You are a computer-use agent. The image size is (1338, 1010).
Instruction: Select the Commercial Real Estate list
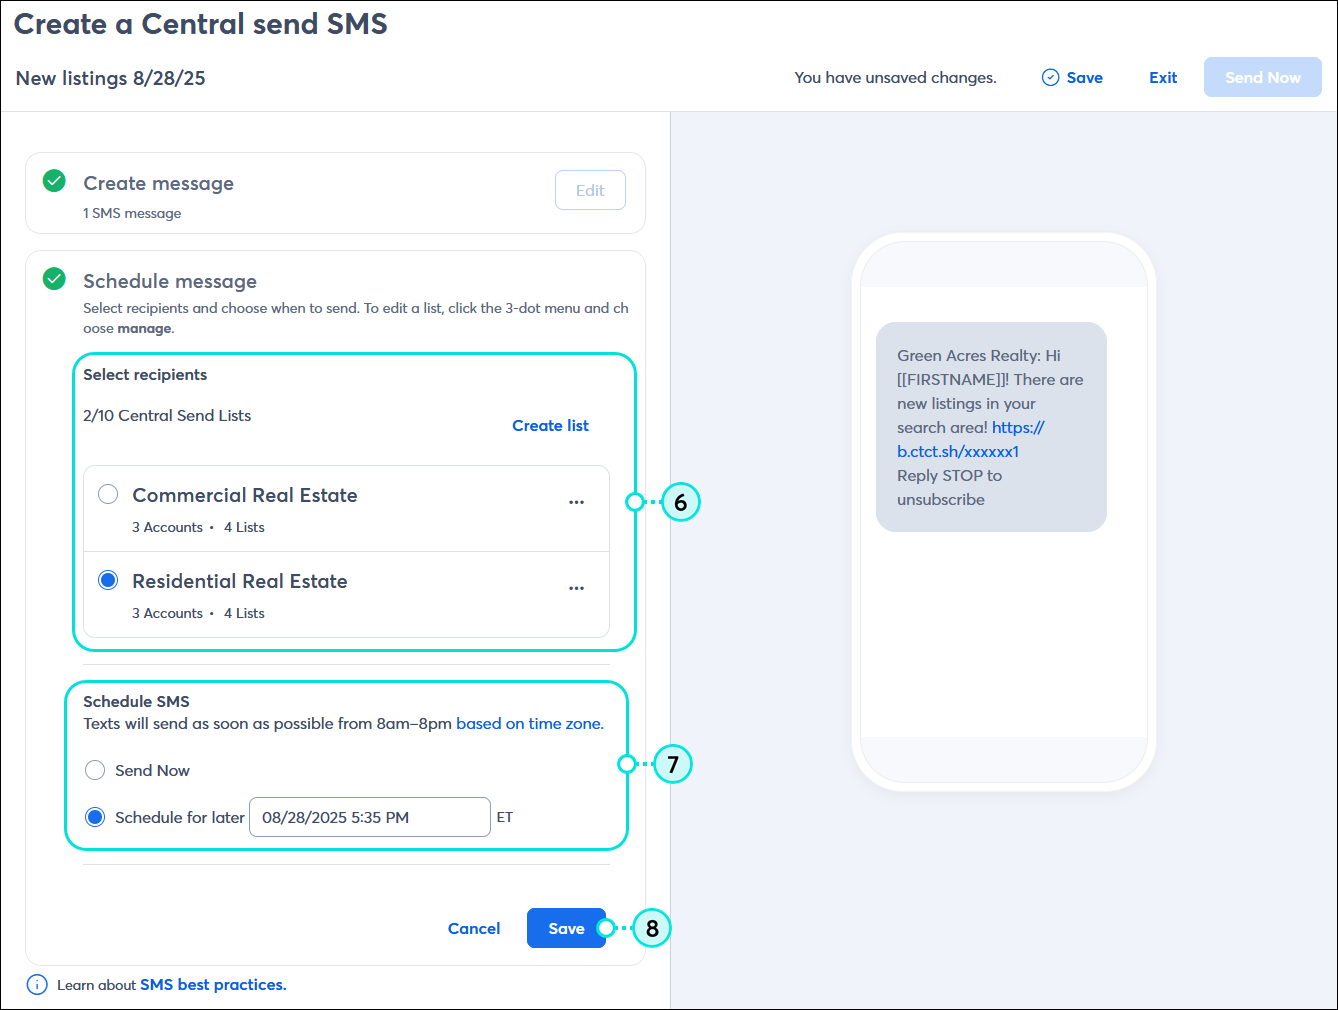pyautogui.click(x=107, y=493)
